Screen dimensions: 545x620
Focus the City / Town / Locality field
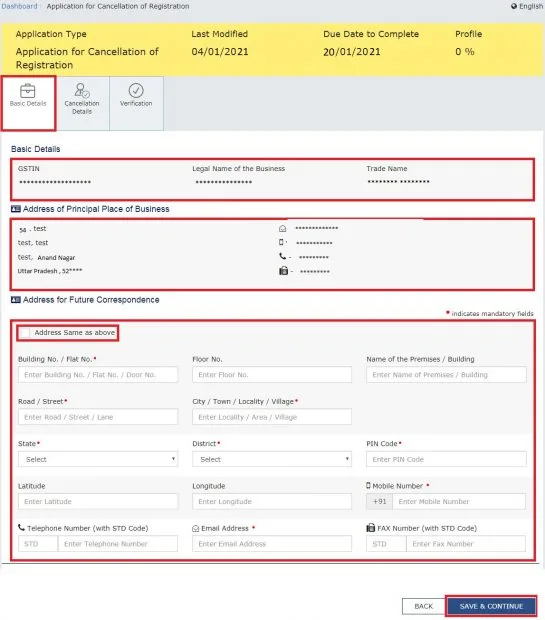click(272, 417)
